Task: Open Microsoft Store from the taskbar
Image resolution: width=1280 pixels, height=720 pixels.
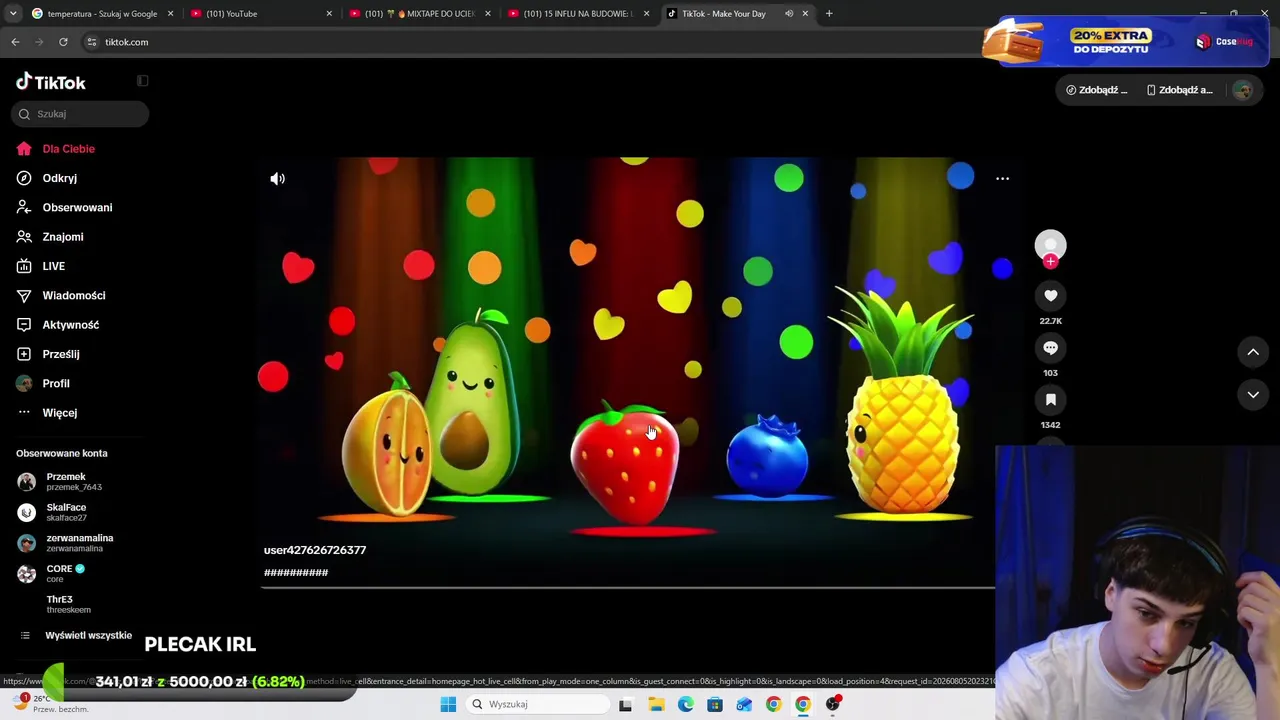Action: (714, 705)
